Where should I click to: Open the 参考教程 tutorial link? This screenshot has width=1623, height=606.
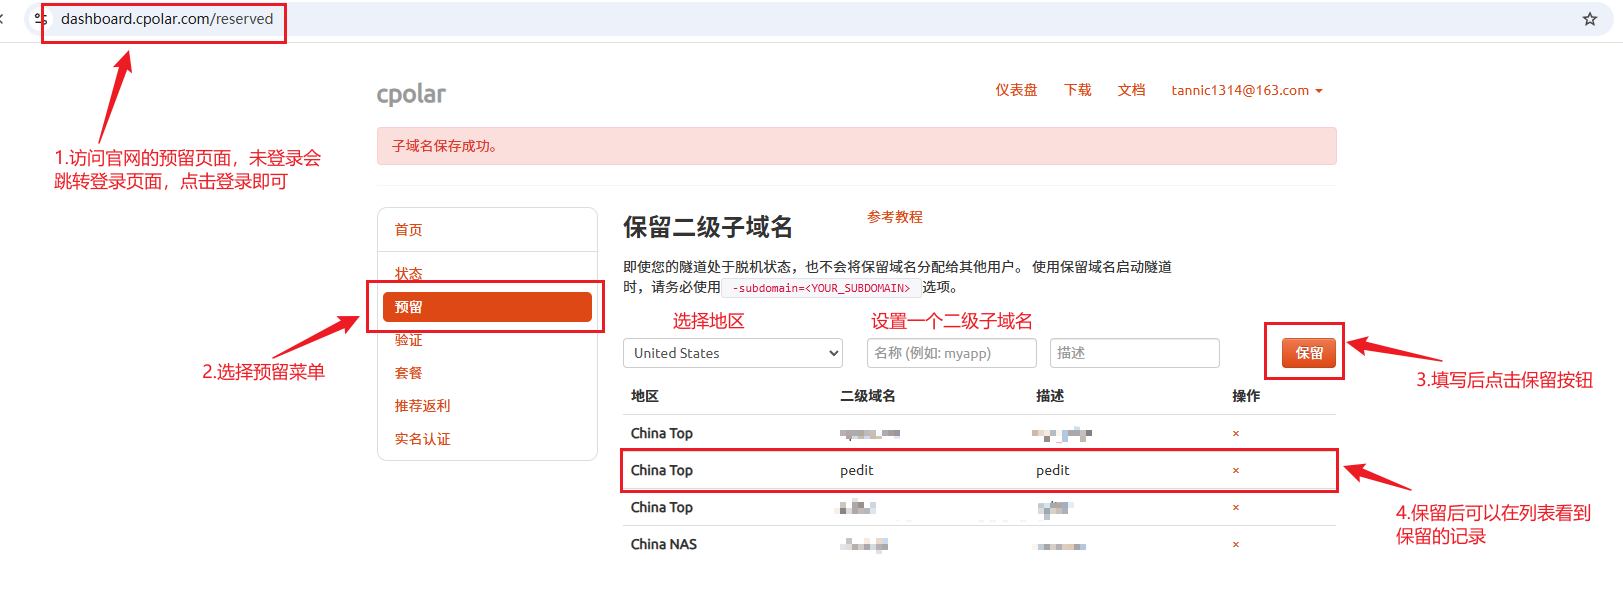pyautogui.click(x=894, y=217)
